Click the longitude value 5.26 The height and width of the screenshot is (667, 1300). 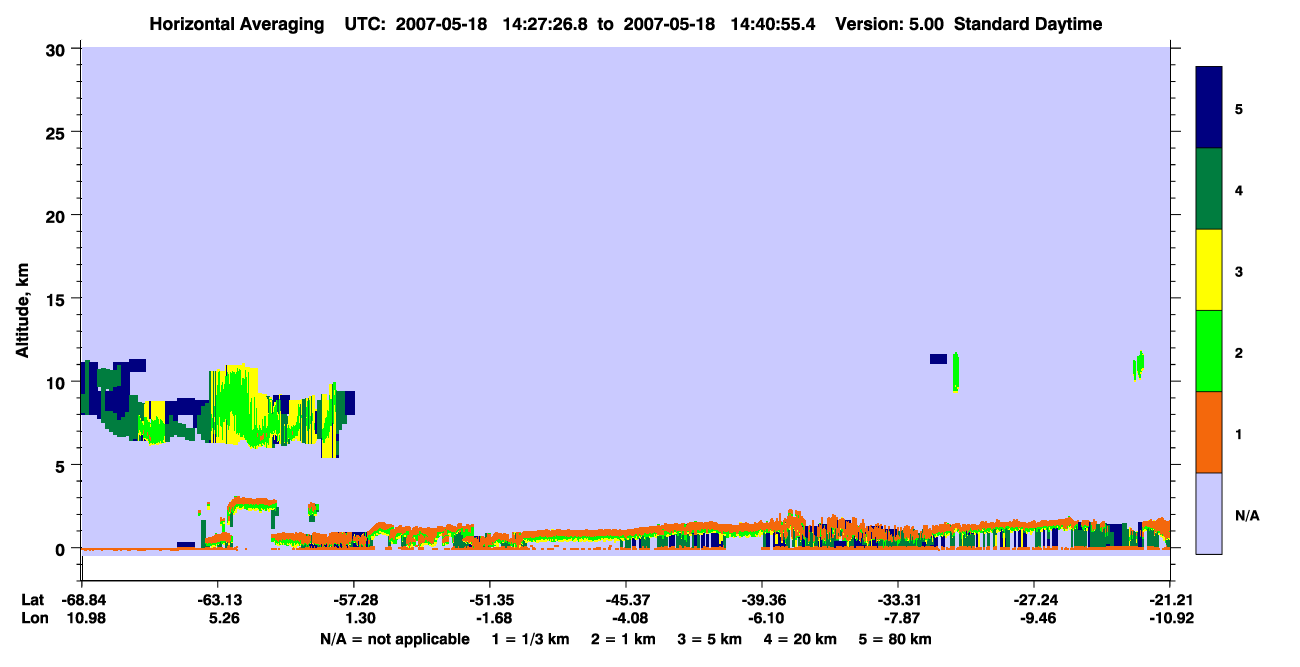(x=218, y=618)
